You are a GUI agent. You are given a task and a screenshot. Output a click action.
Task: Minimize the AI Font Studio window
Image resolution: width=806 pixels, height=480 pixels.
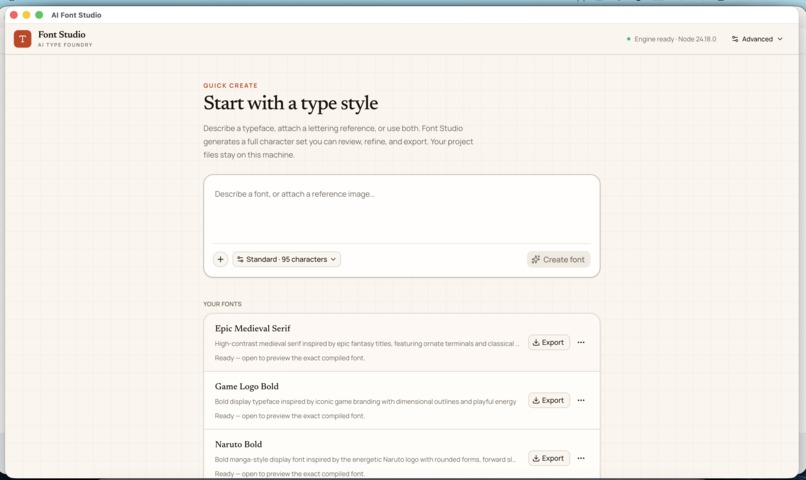coord(26,15)
